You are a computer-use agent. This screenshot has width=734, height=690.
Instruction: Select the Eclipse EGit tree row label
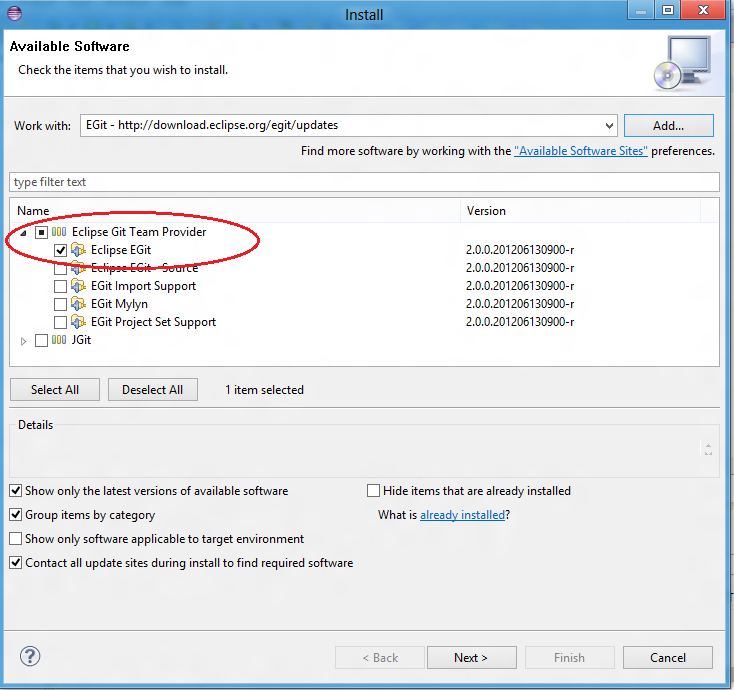click(x=121, y=250)
